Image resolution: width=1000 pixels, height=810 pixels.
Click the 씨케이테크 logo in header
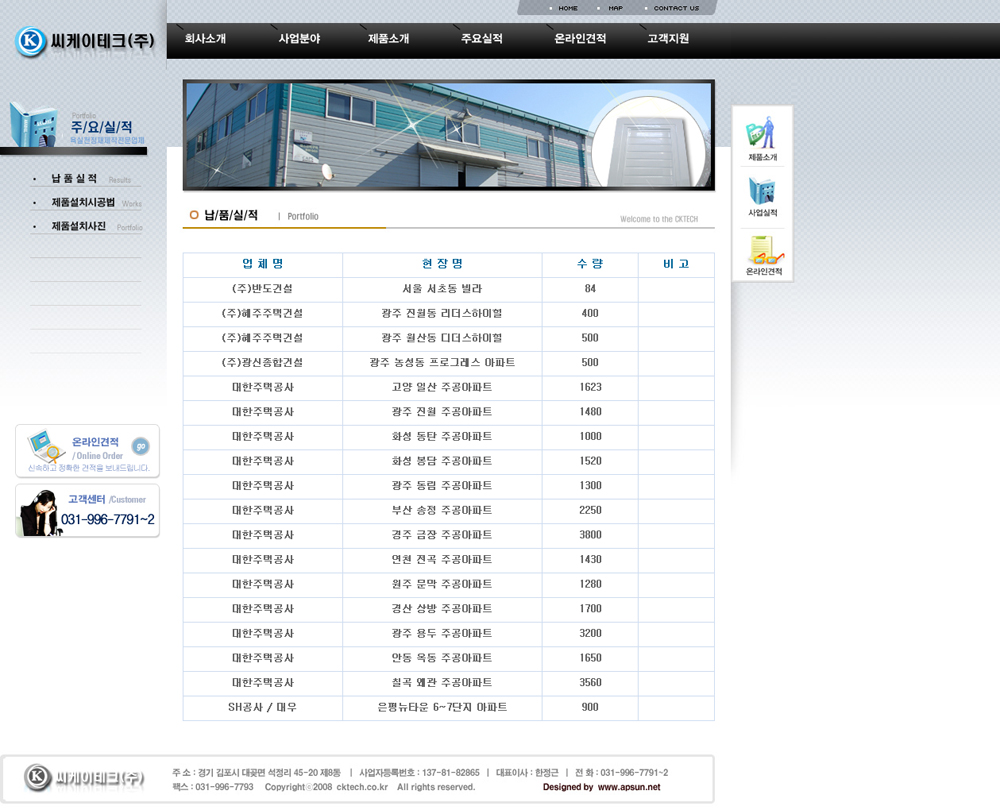point(85,41)
